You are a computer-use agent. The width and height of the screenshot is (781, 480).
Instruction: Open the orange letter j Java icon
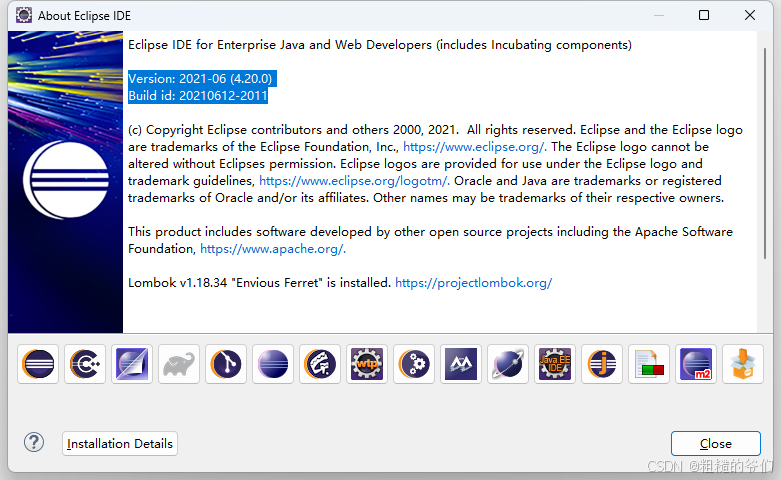click(x=602, y=364)
